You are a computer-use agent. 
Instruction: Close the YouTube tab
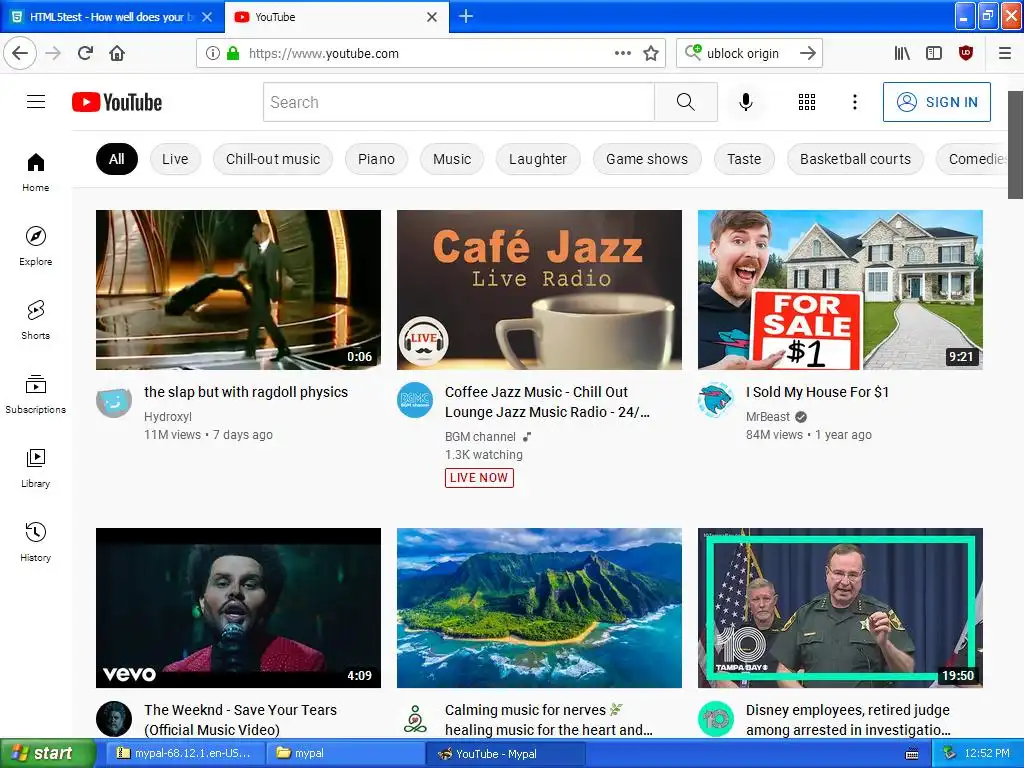[432, 17]
